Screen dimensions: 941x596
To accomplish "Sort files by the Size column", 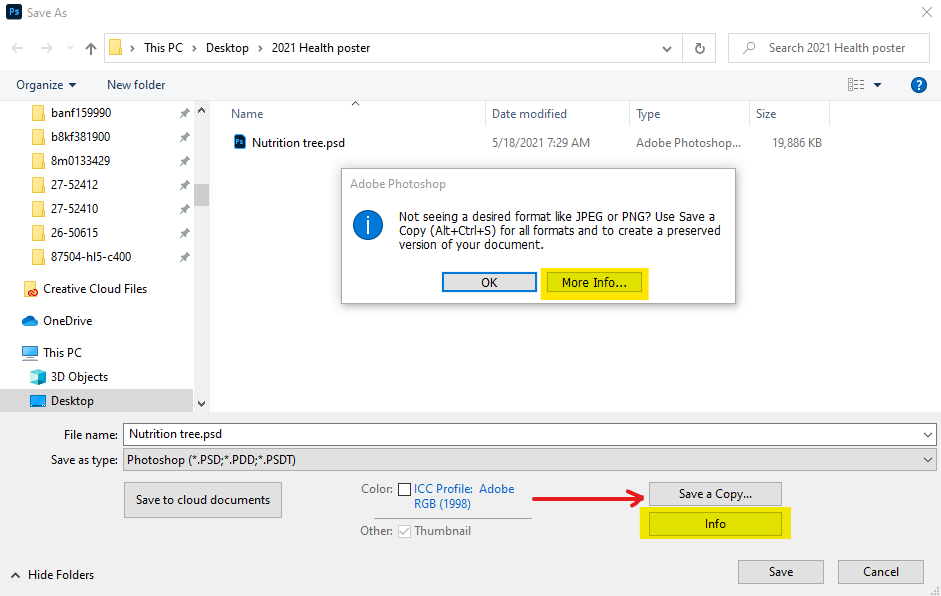I will point(766,113).
